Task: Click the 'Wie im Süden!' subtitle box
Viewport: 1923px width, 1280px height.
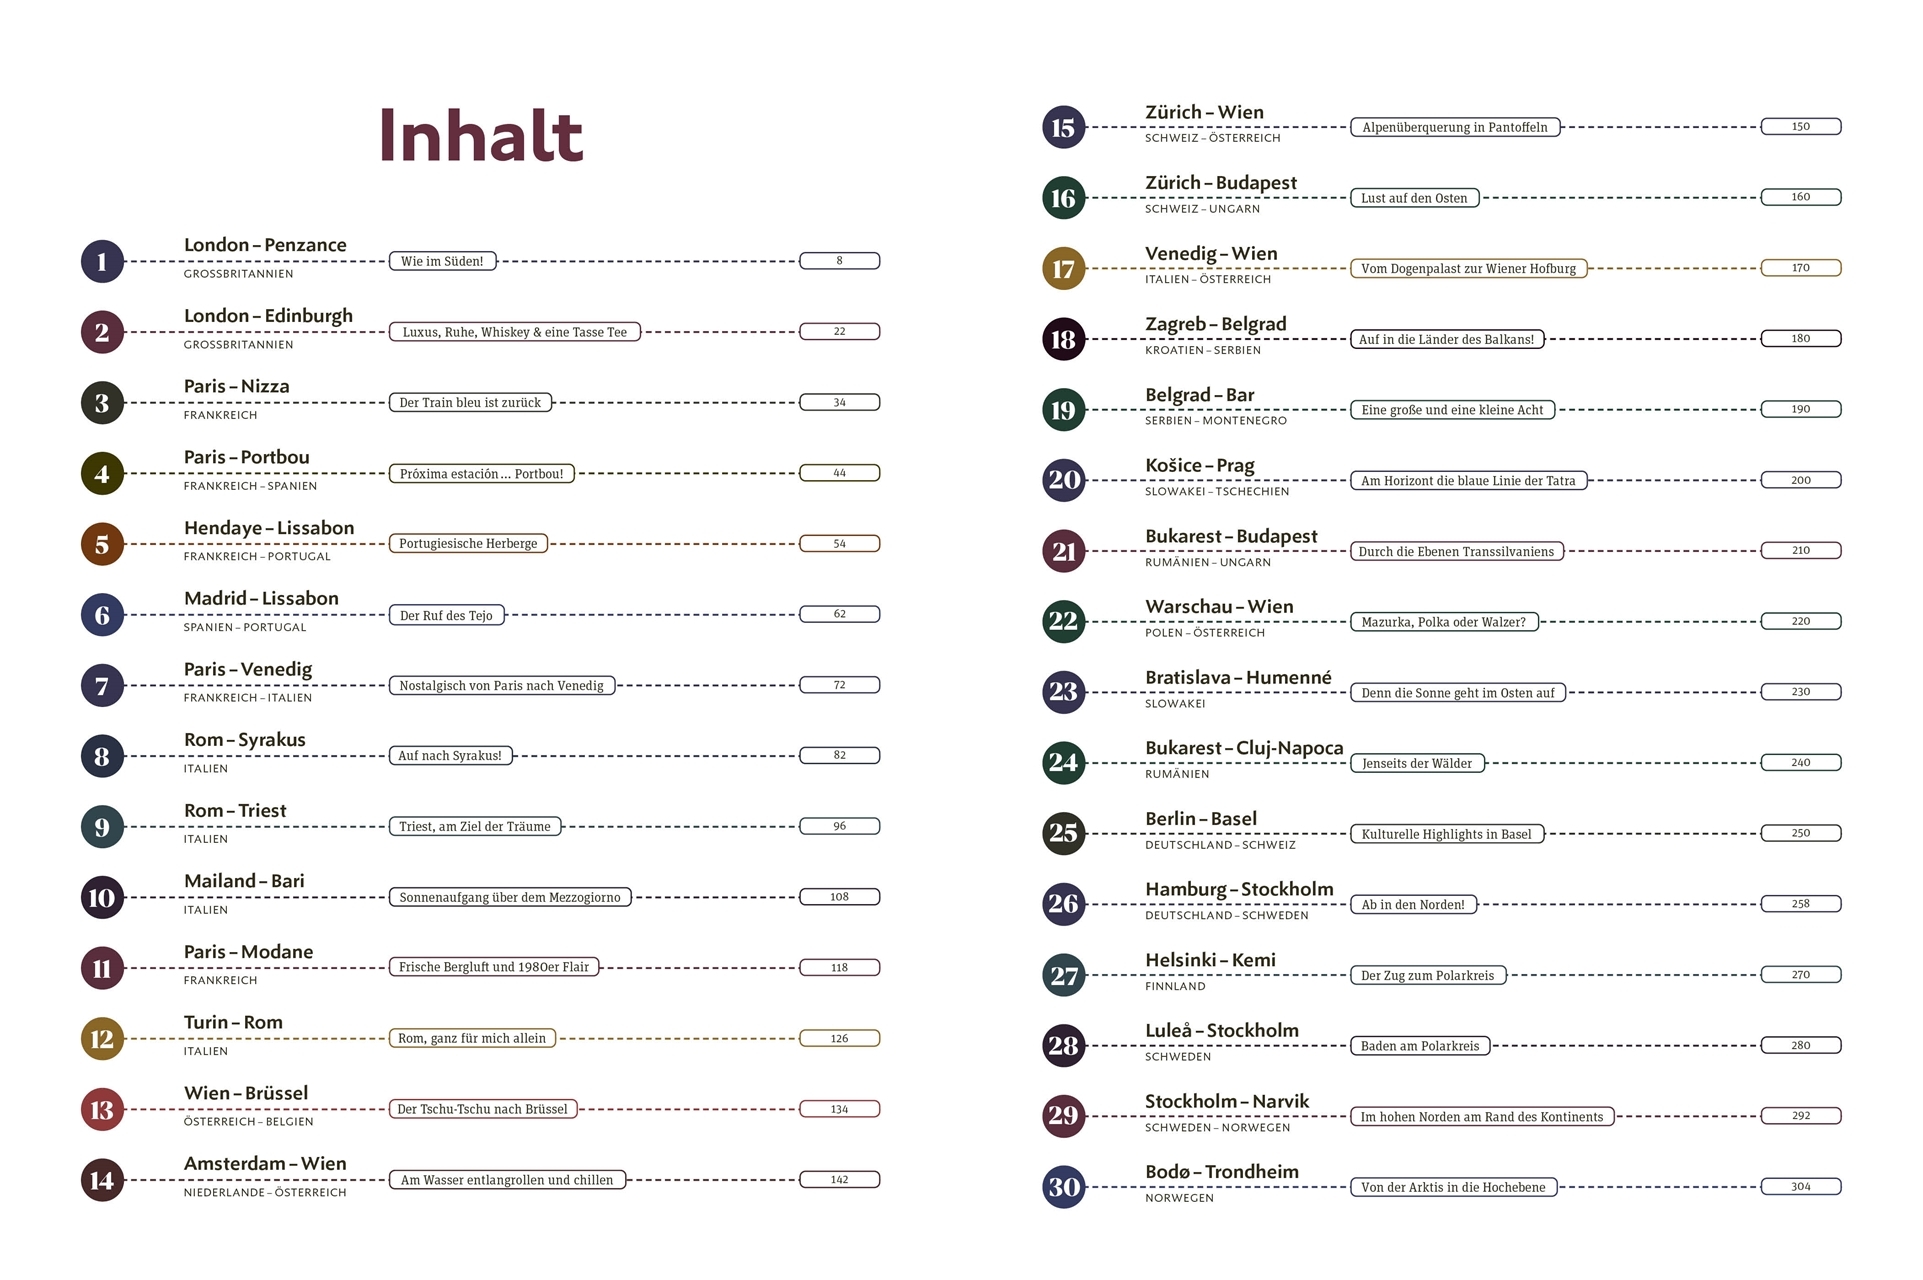Action: point(442,262)
